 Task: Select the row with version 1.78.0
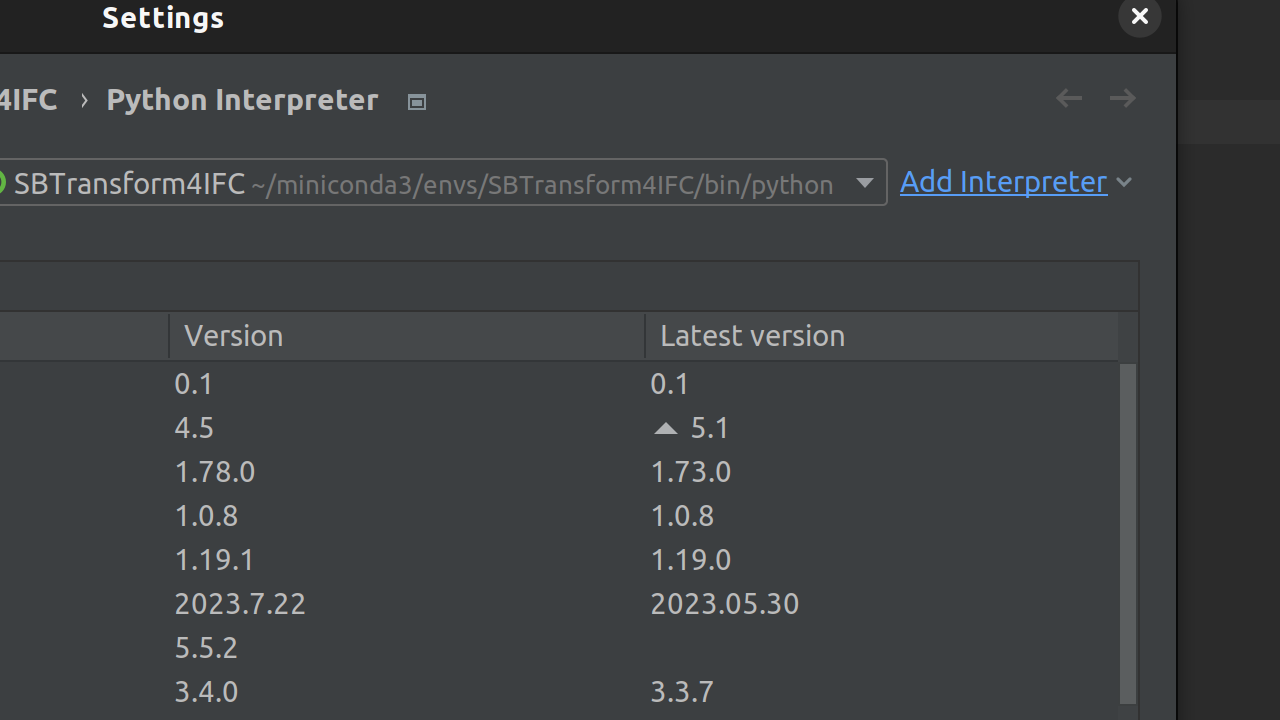coord(215,472)
